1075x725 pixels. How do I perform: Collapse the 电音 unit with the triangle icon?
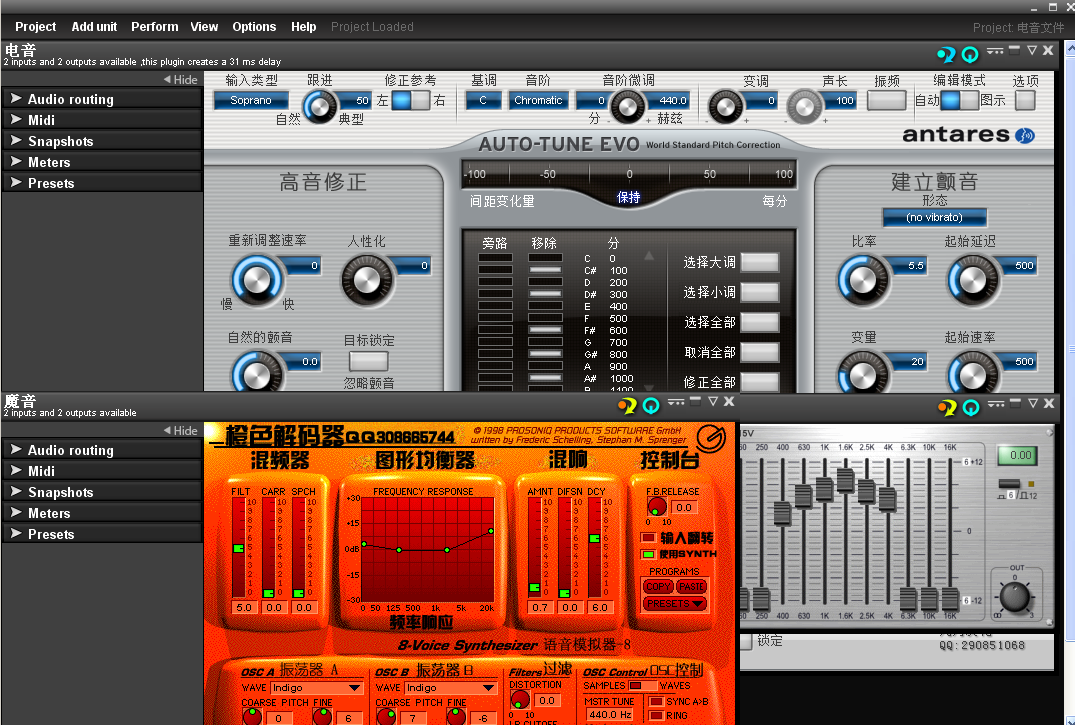(x=1032, y=51)
